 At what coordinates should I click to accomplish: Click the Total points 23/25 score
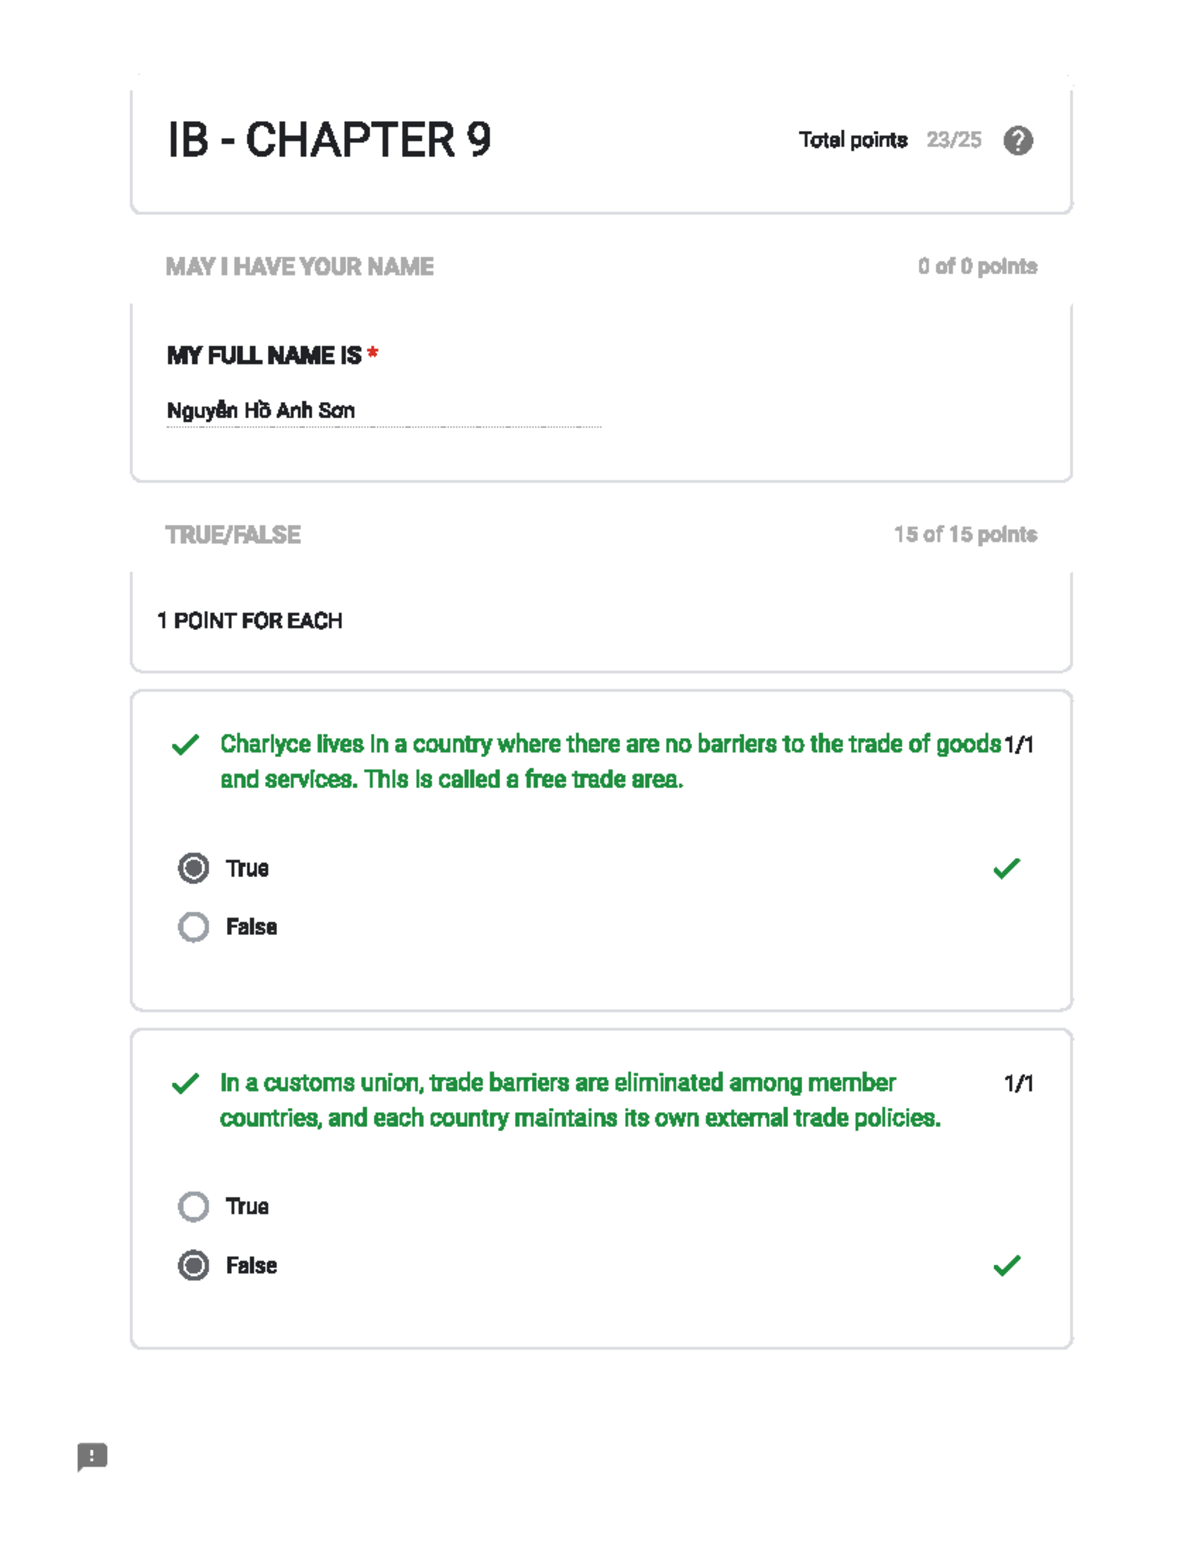tap(890, 140)
